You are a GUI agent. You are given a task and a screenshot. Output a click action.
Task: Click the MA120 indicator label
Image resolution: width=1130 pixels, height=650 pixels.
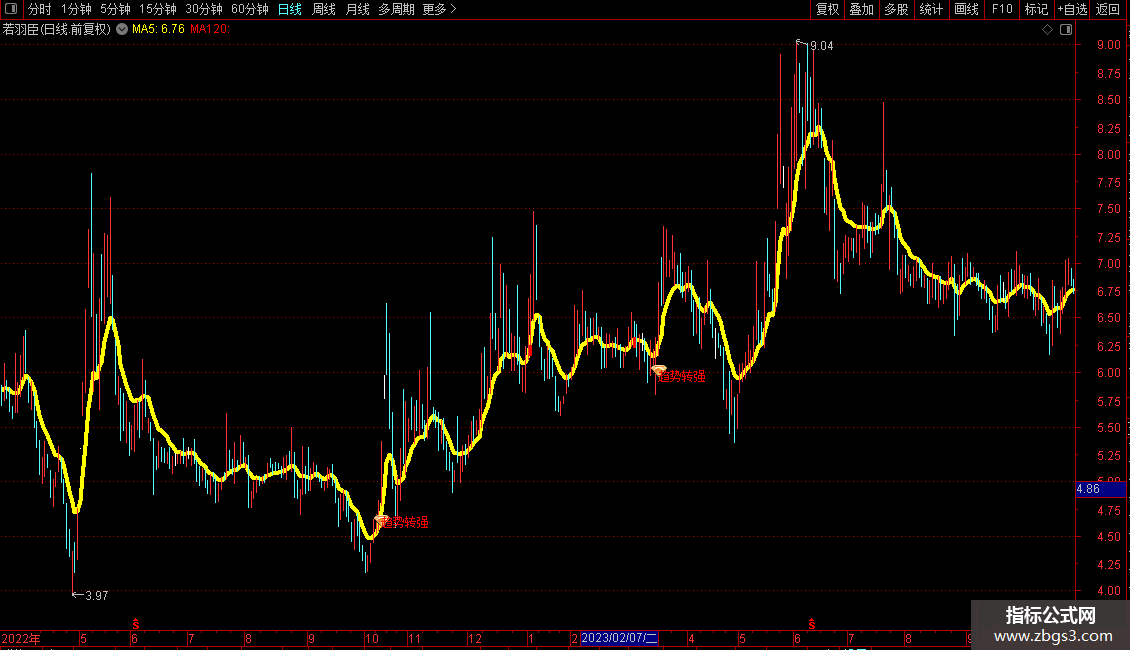coord(210,29)
